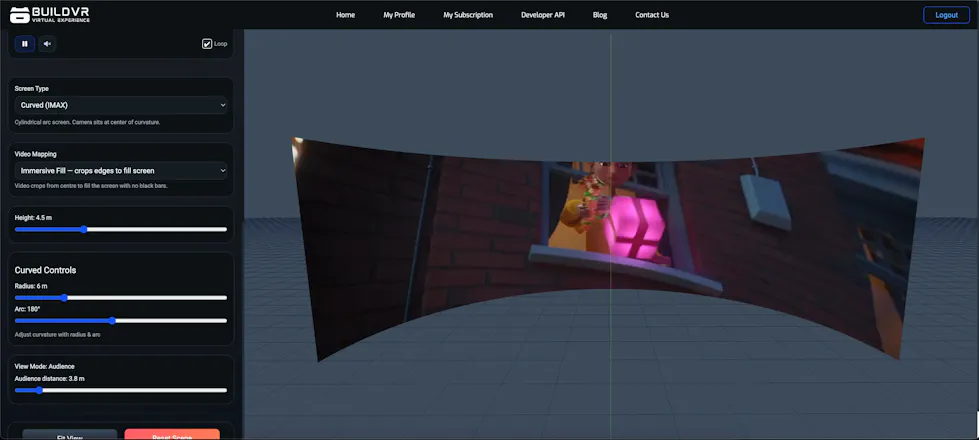The height and width of the screenshot is (440, 979).
Task: Open the Blog page
Action: tap(599, 15)
